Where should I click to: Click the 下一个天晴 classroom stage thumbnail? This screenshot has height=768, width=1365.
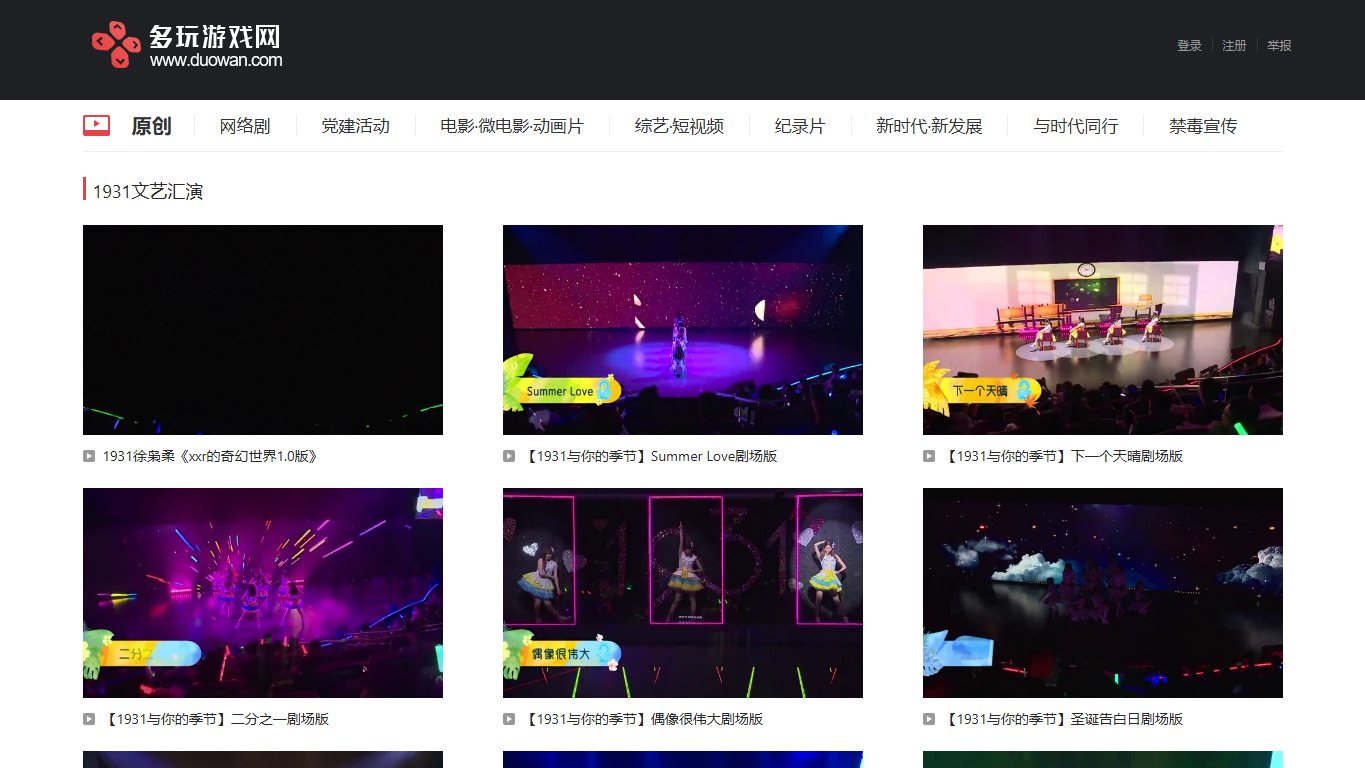click(x=1103, y=330)
